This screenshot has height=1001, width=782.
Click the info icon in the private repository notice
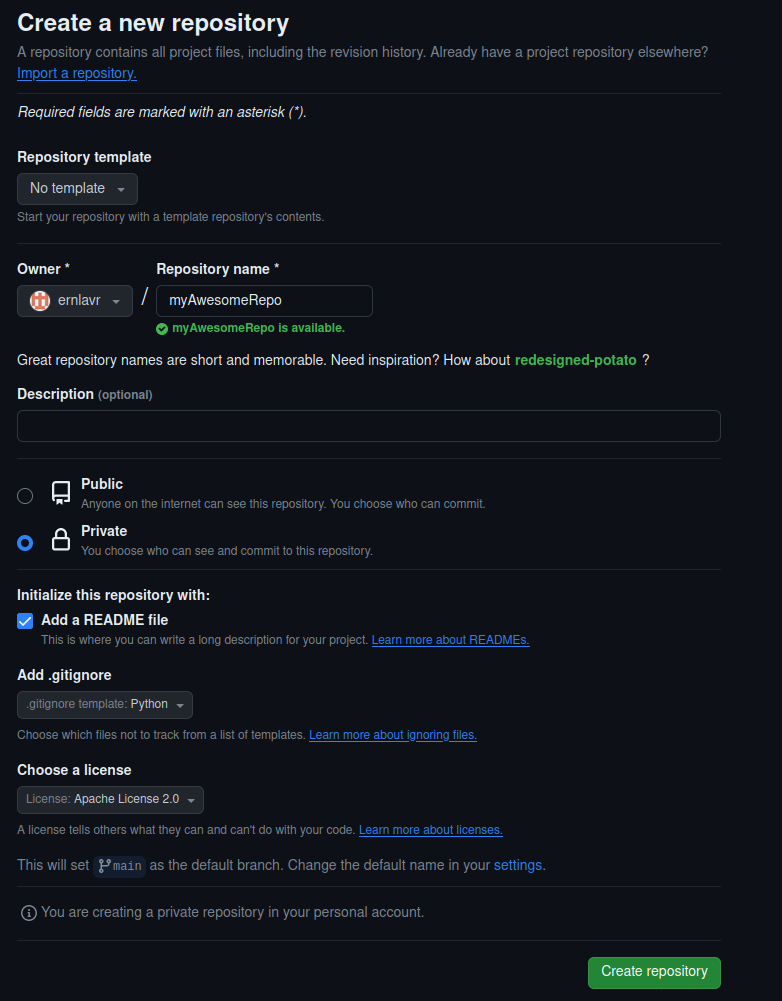coord(28,912)
